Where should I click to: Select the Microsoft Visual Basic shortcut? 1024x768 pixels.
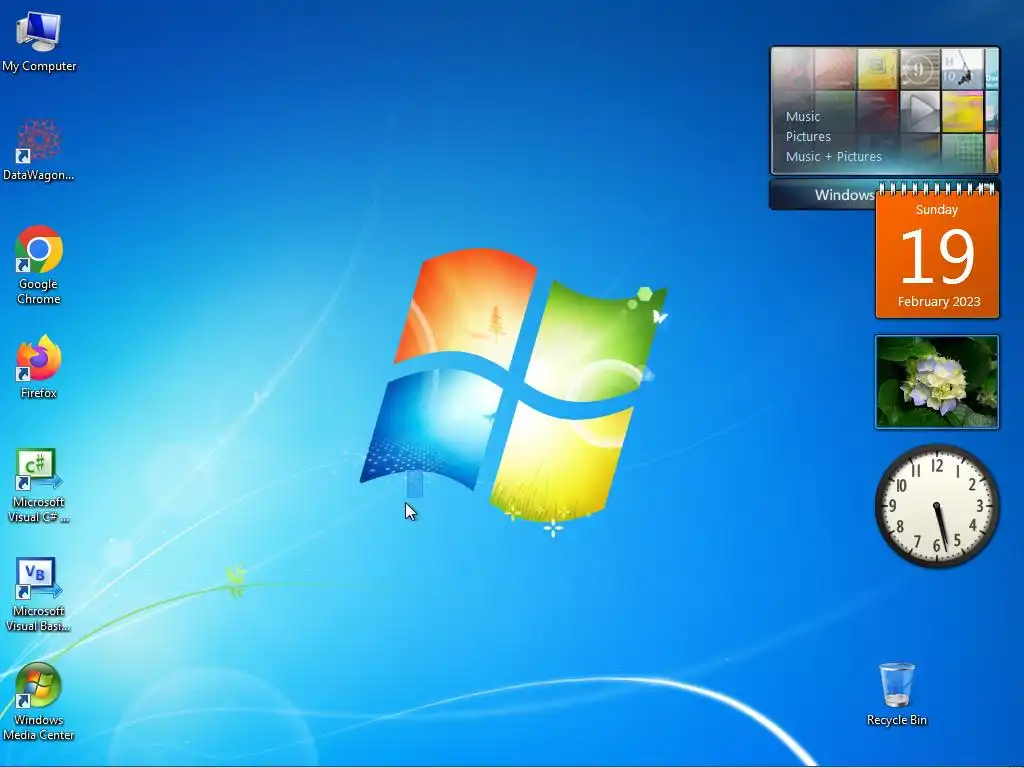pyautogui.click(x=39, y=595)
